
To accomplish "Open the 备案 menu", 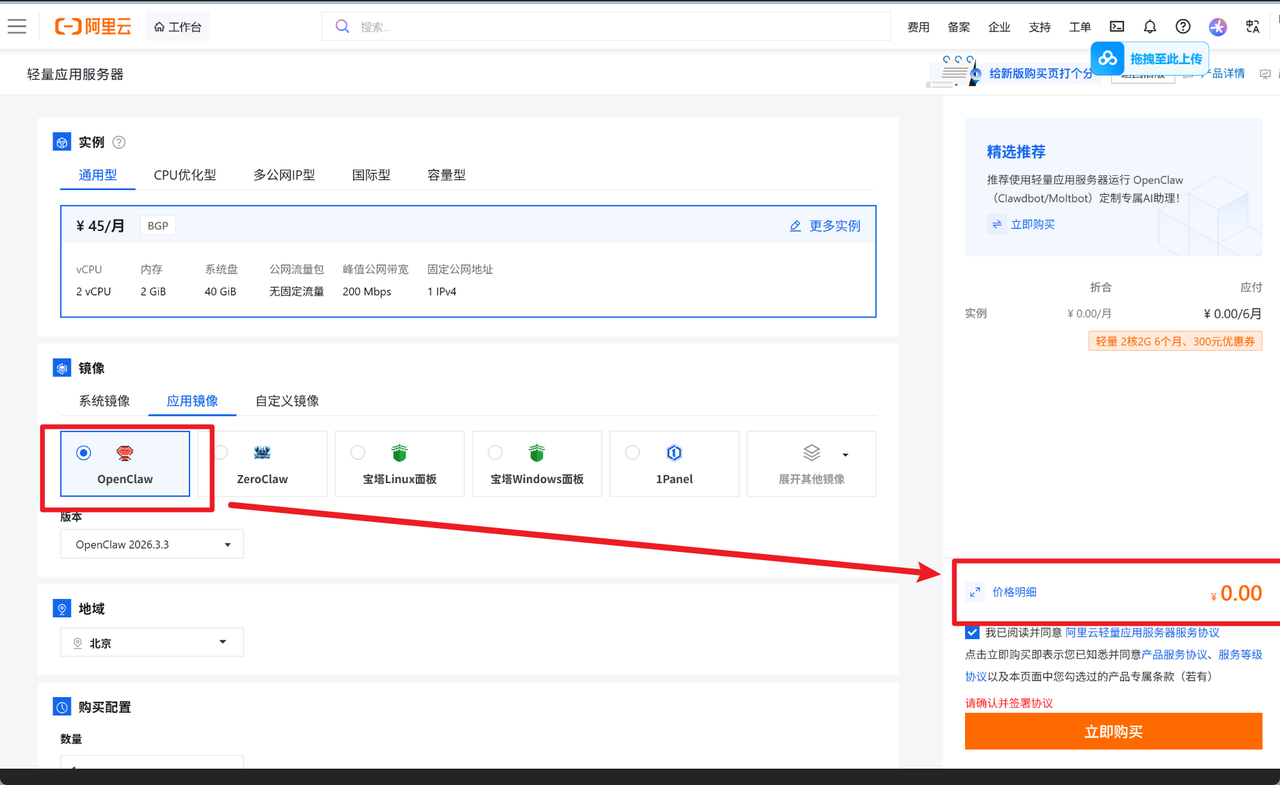I will (958, 27).
